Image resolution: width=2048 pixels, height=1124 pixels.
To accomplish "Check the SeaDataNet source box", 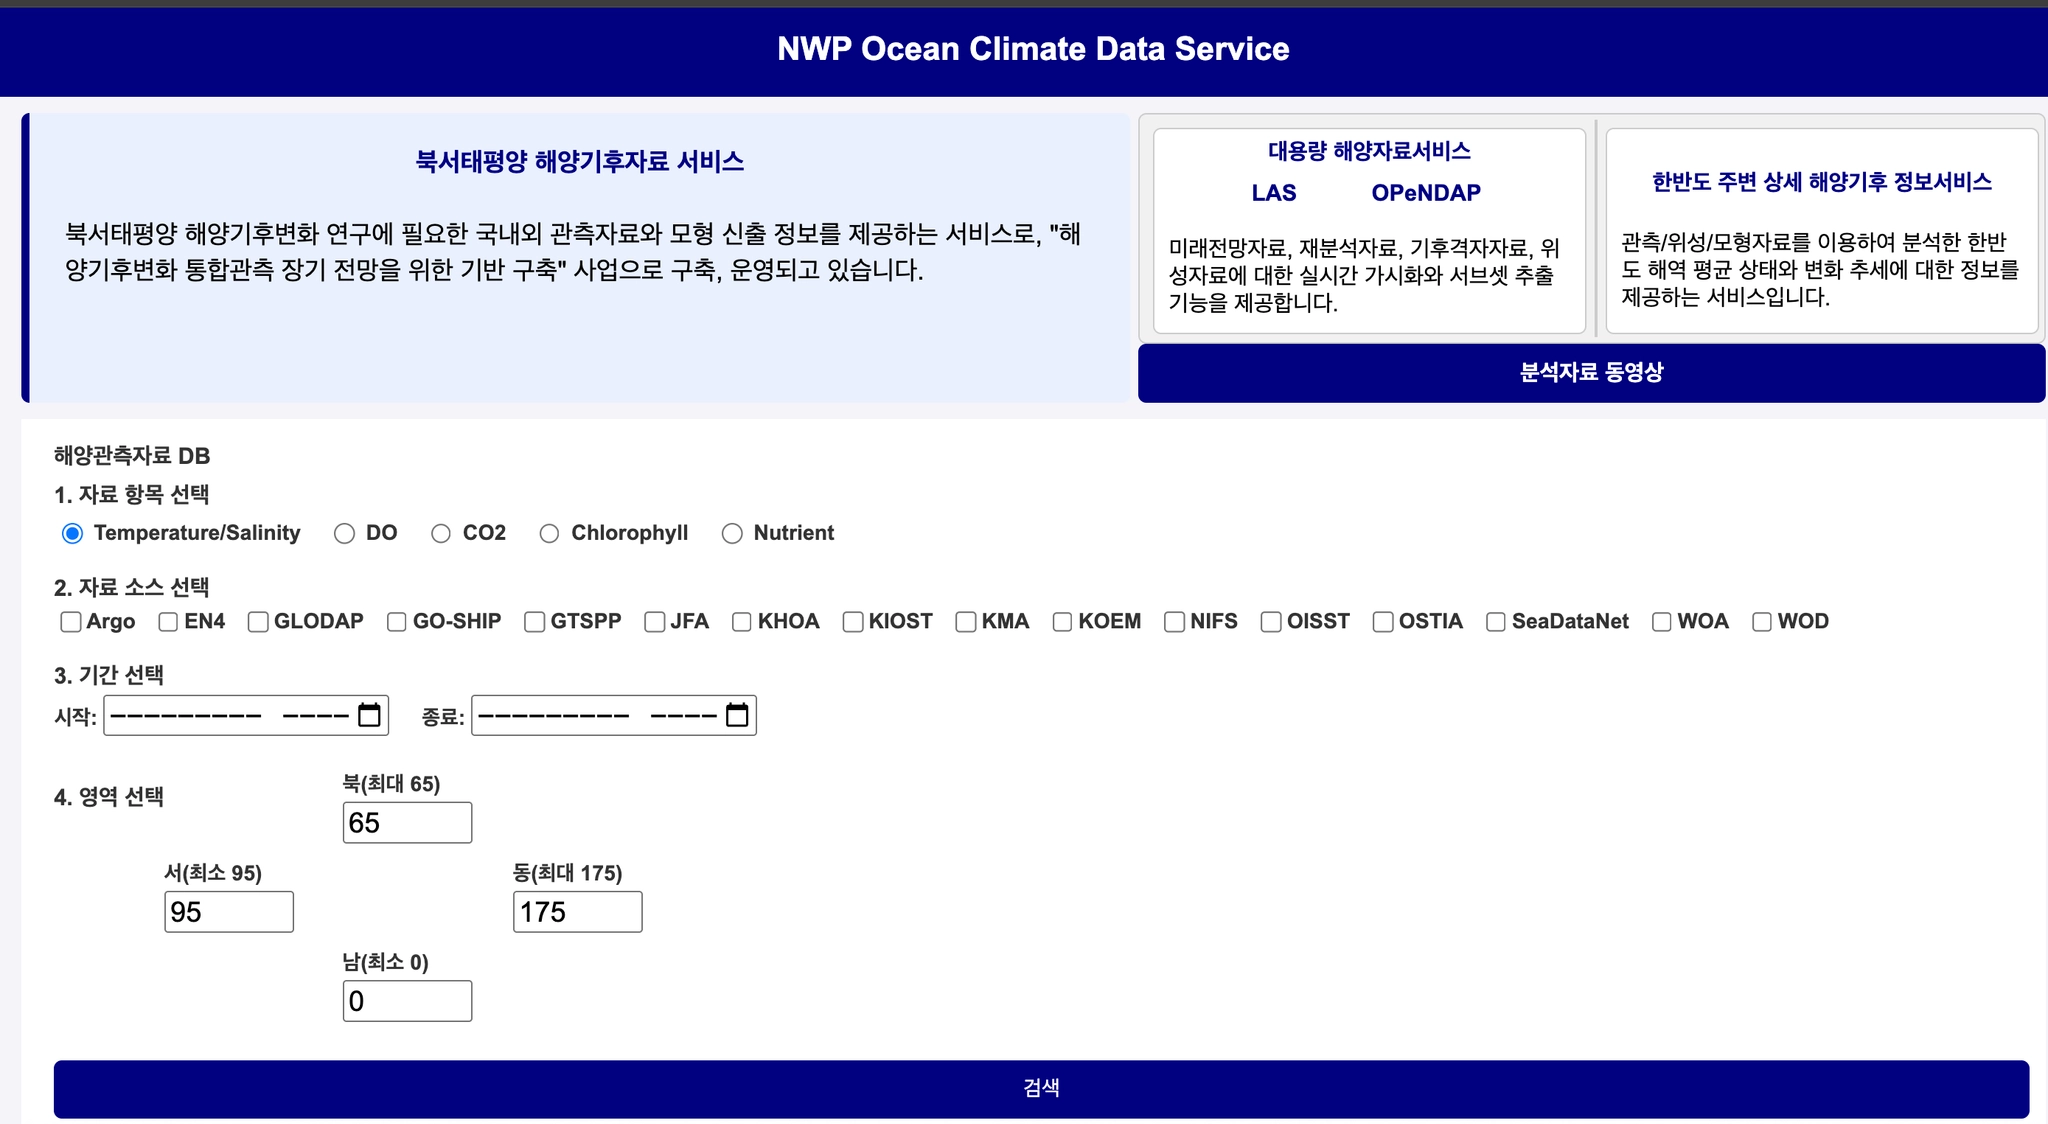I will (1496, 622).
